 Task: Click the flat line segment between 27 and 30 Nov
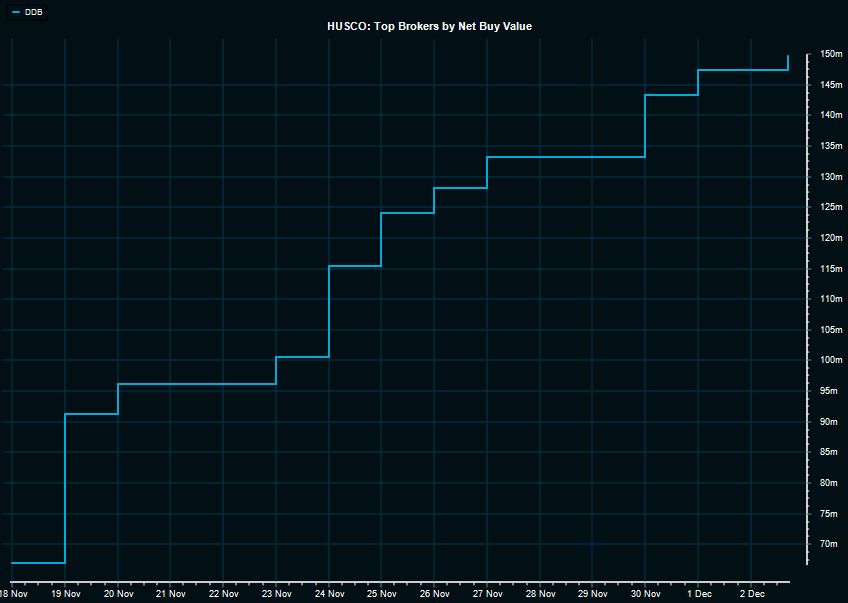click(x=566, y=157)
